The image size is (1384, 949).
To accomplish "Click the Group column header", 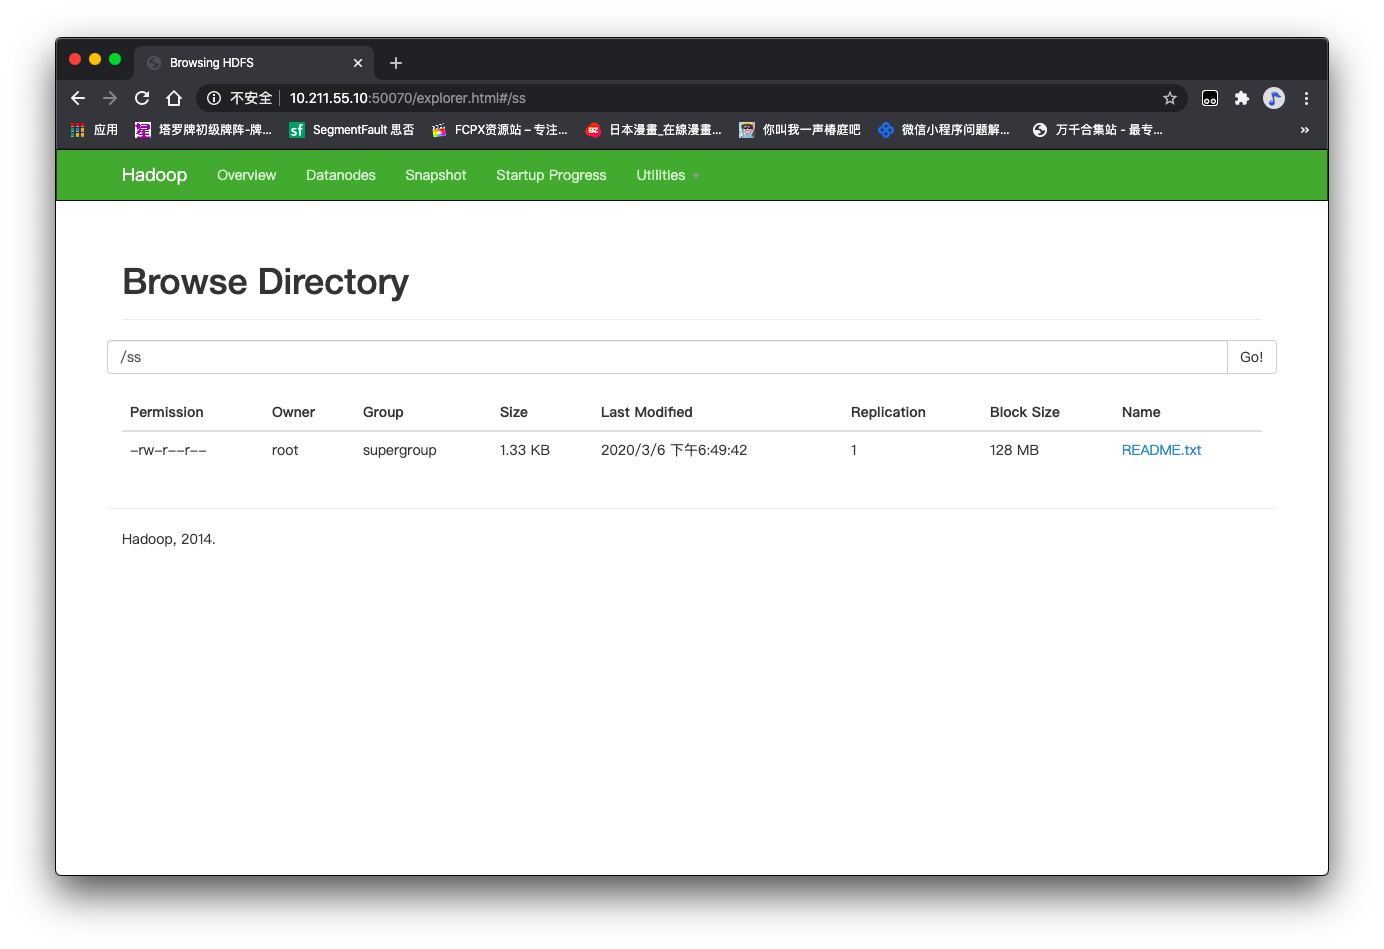I will pyautogui.click(x=383, y=412).
